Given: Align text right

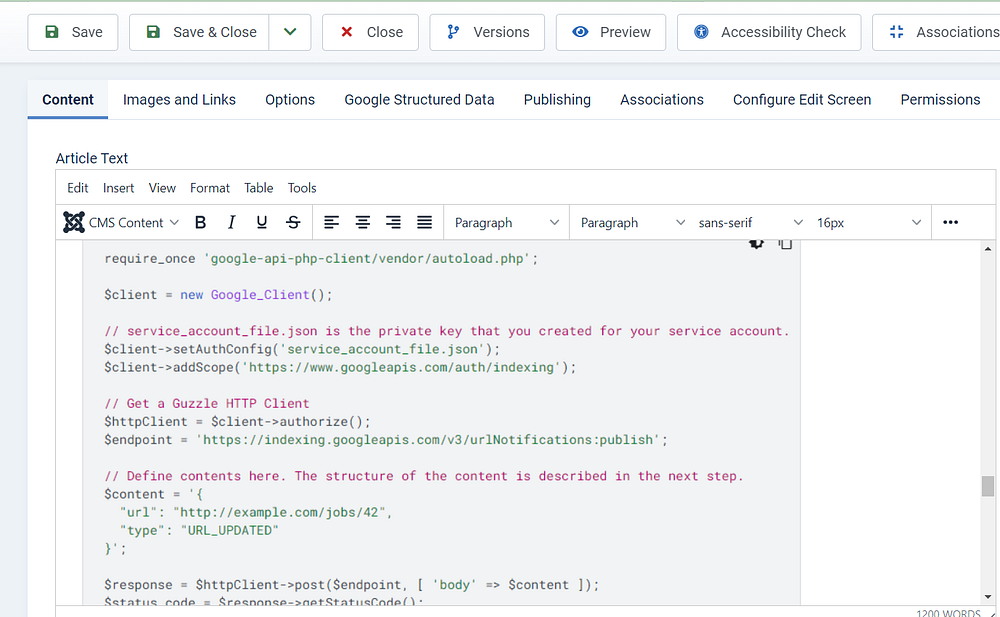Looking at the screenshot, I should point(393,222).
